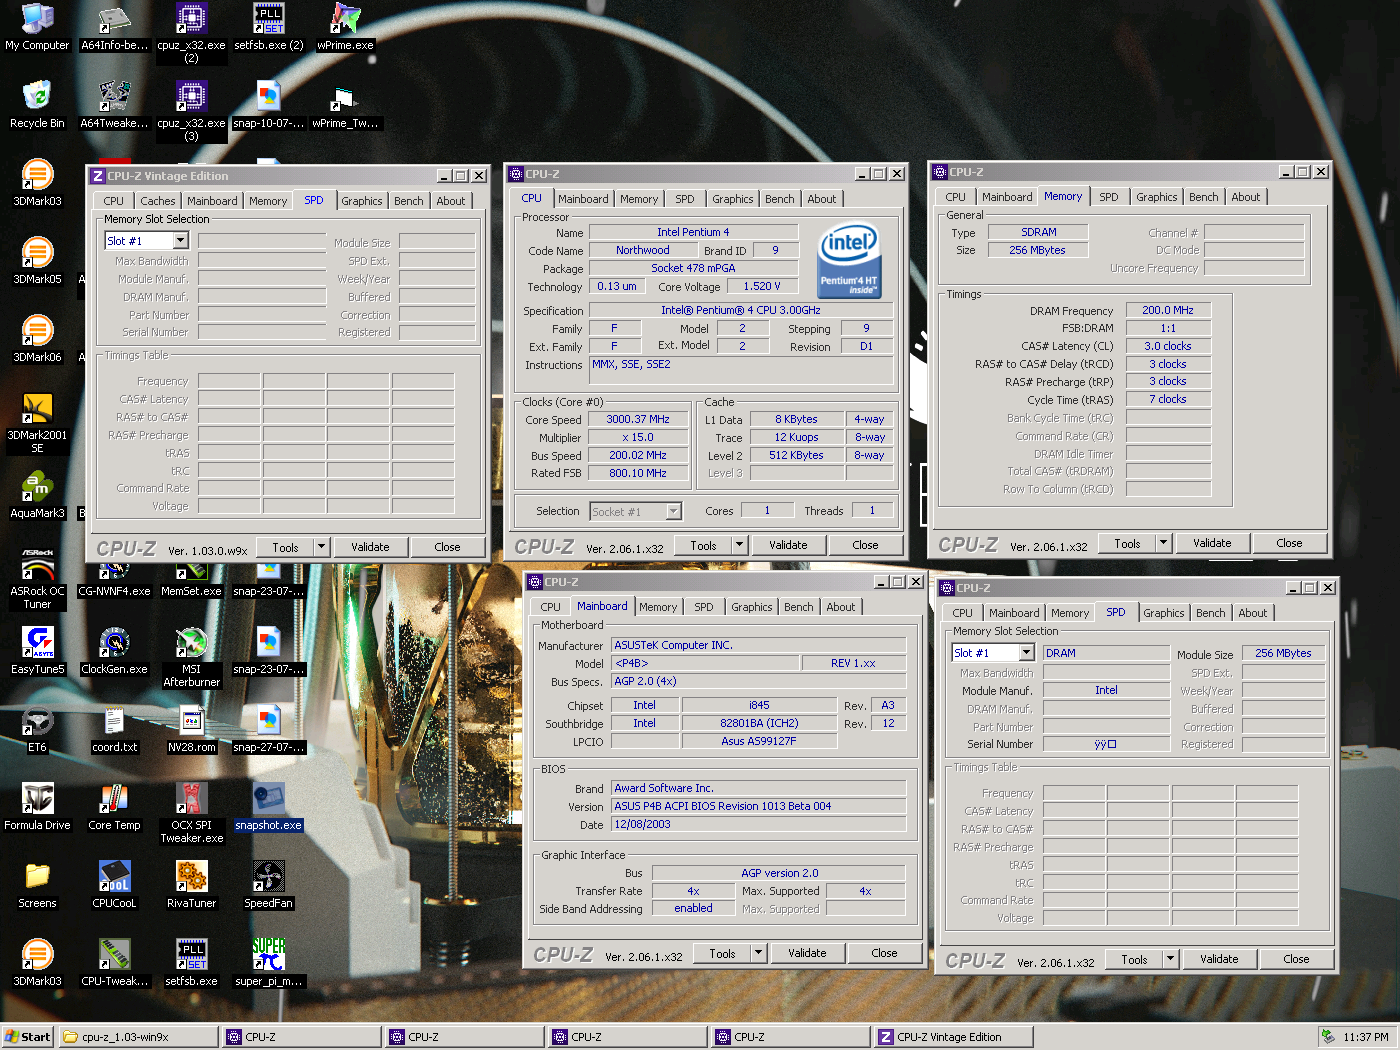Click the BIOS date 12/08/2003
Screen dimensions: 1400x1050
(x=759, y=824)
